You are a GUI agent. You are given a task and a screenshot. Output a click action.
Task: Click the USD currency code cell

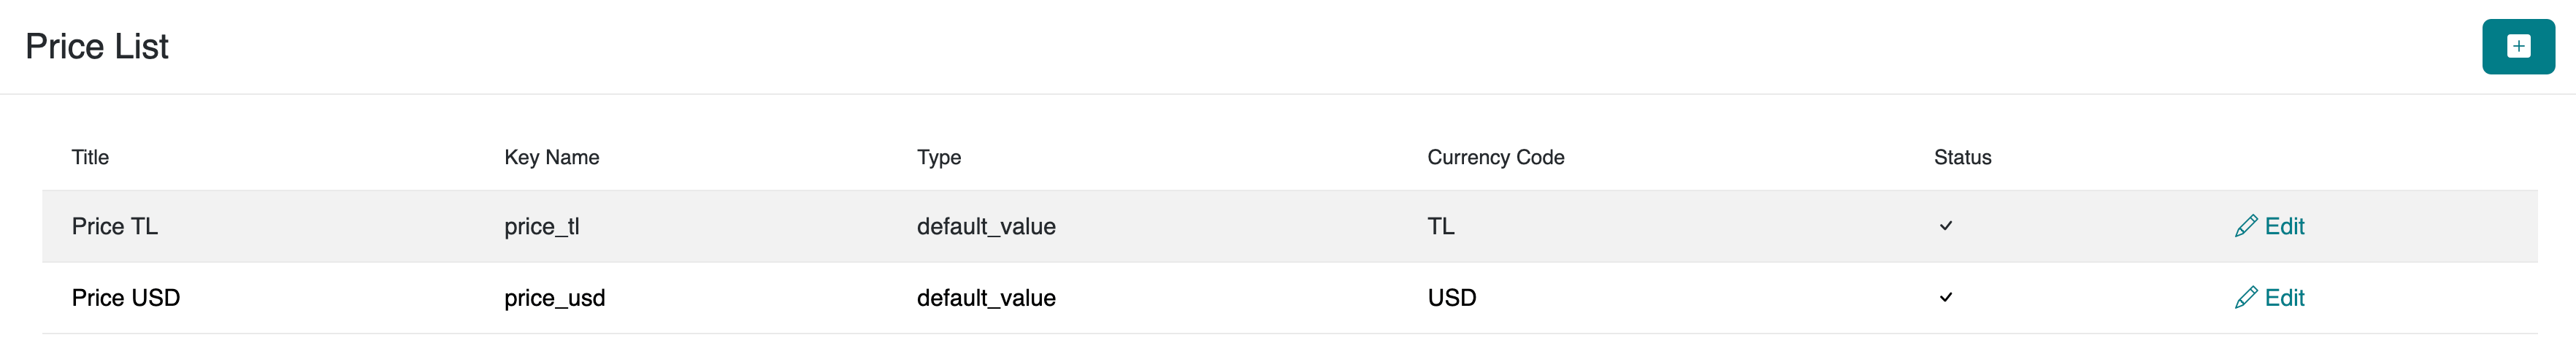click(x=1451, y=298)
